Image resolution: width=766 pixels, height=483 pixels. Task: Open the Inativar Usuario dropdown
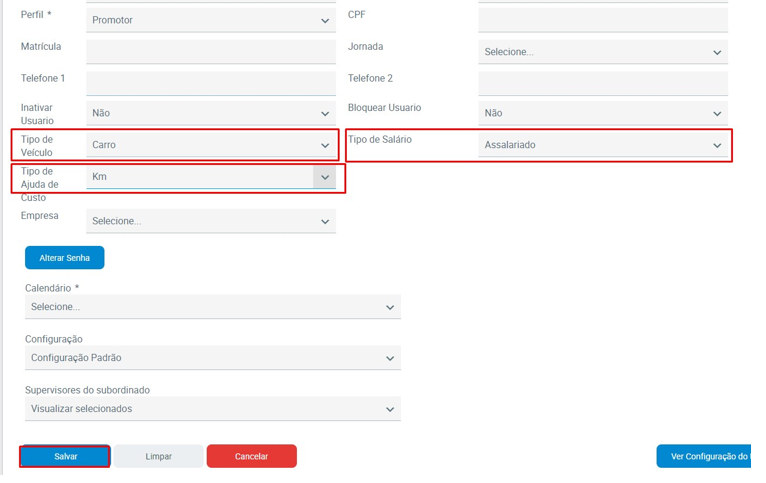[x=210, y=114]
